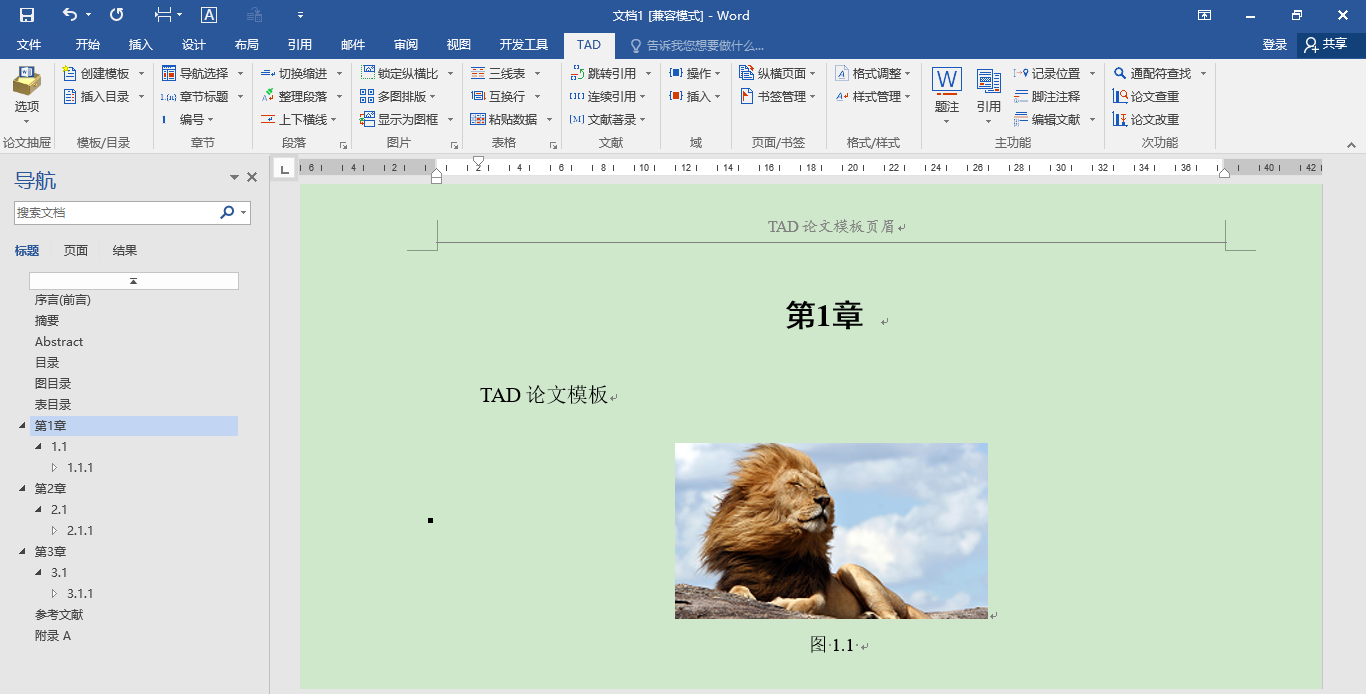The image size is (1366, 694).
Task: Click 告诉我您想要做什么 tell me box
Action: [697, 45]
